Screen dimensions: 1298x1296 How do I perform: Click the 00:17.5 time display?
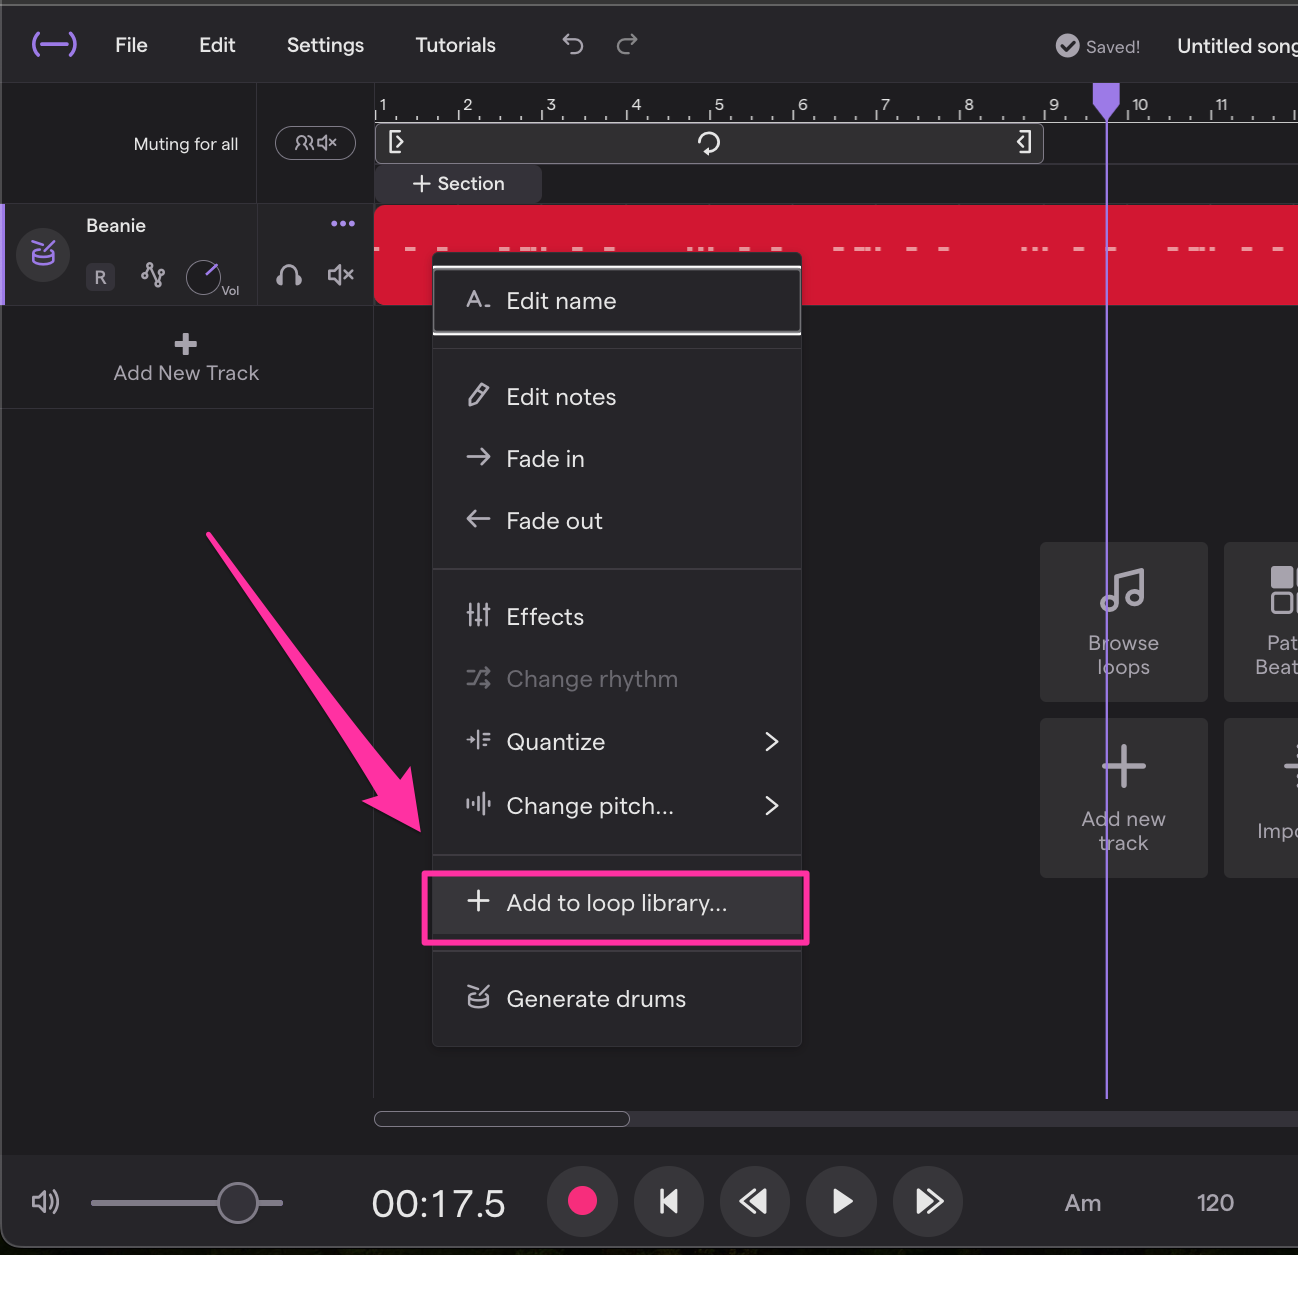[438, 1204]
